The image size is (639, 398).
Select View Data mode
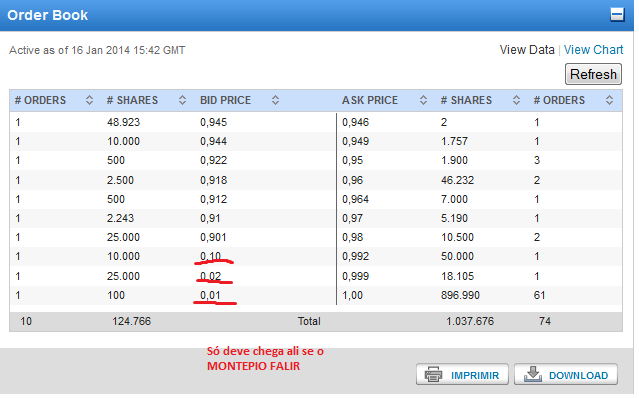(x=527, y=50)
